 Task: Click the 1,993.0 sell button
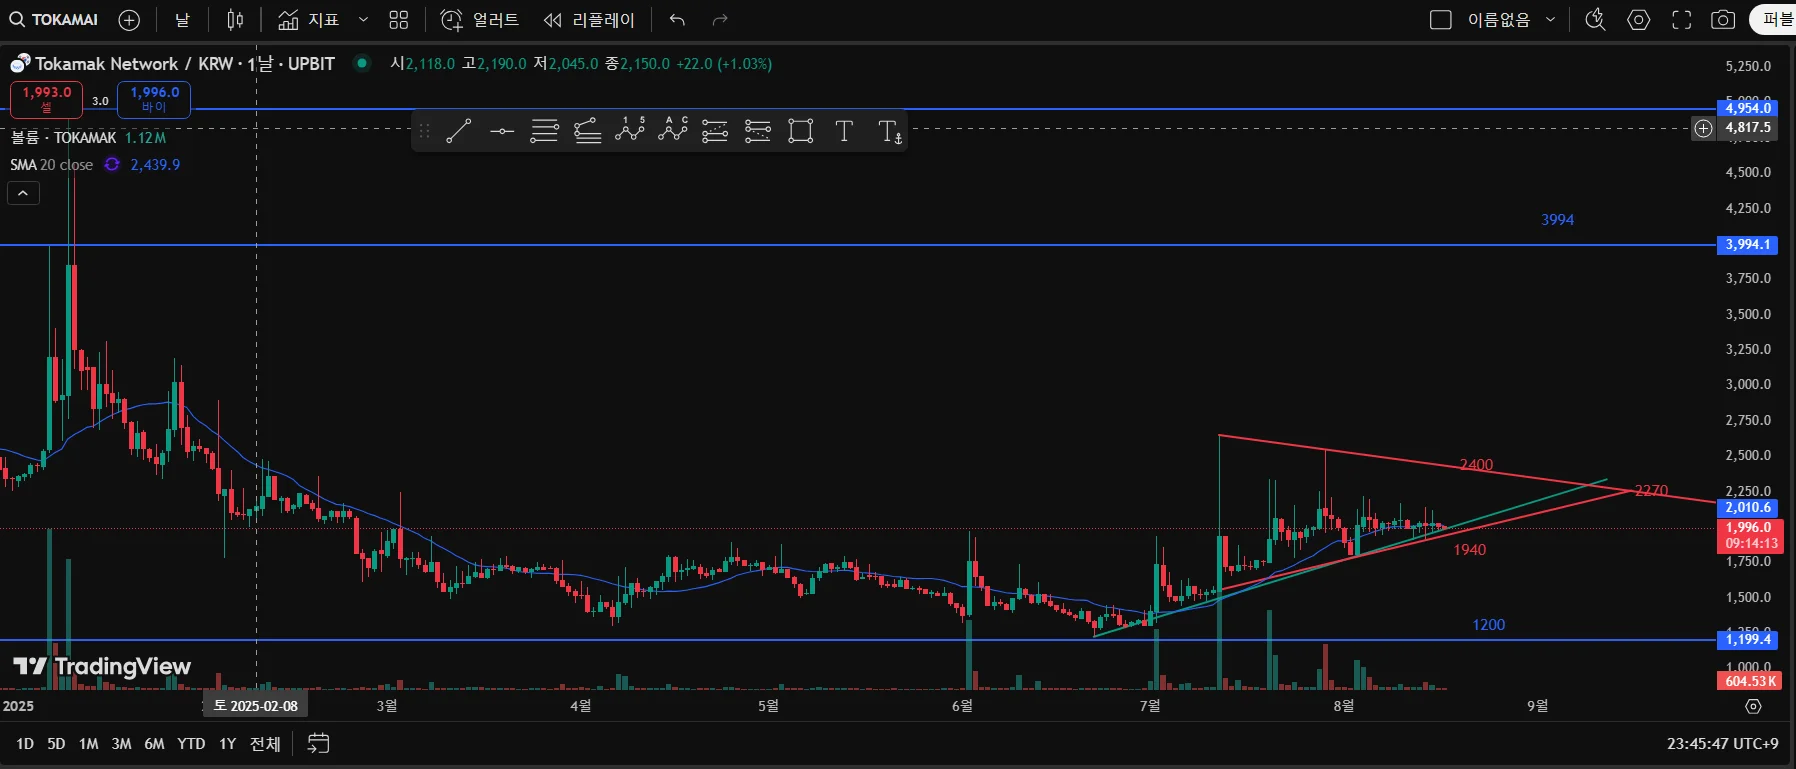[46, 99]
